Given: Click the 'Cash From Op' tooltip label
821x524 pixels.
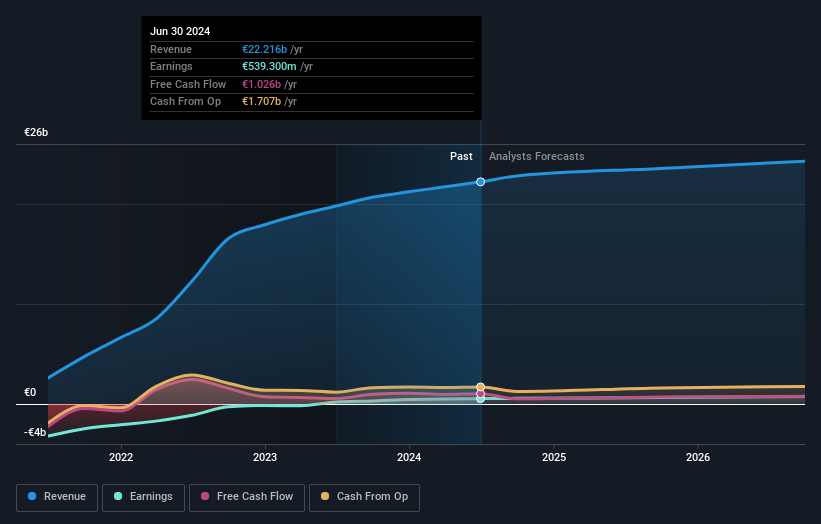Looking at the screenshot, I should click(185, 102).
